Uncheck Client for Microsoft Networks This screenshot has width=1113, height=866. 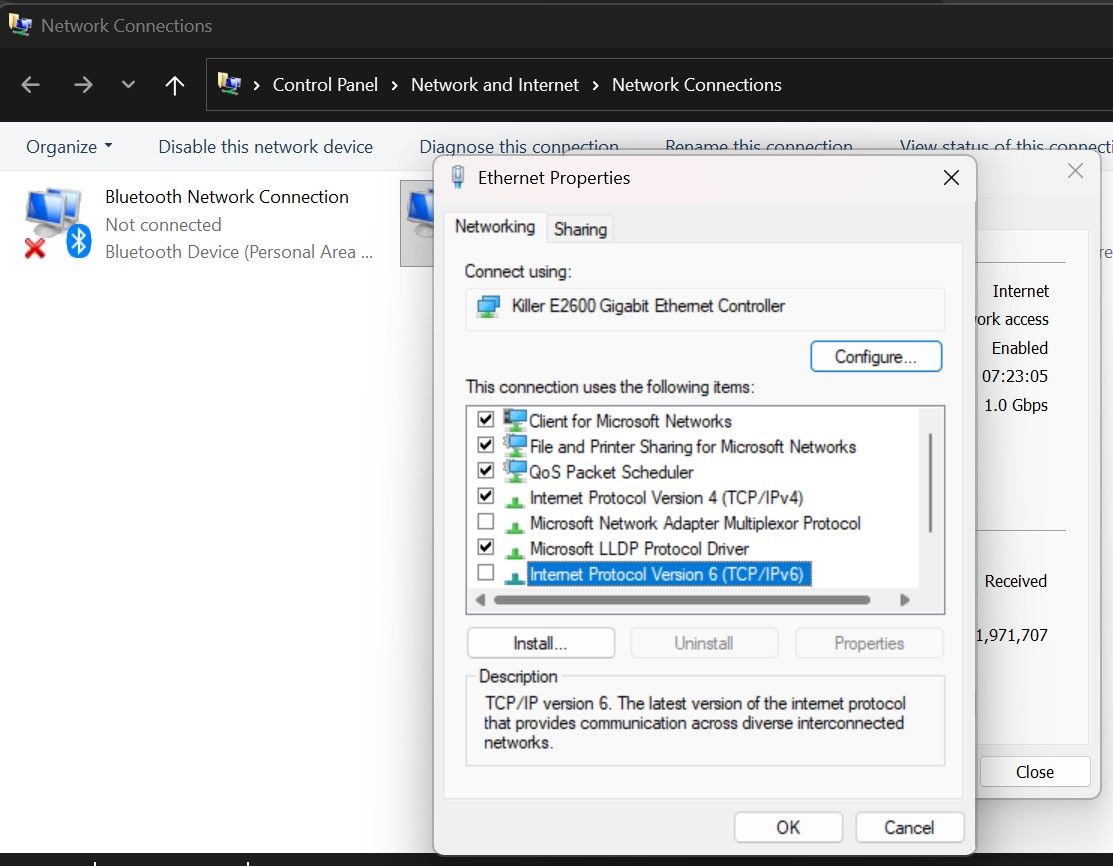click(x=486, y=420)
